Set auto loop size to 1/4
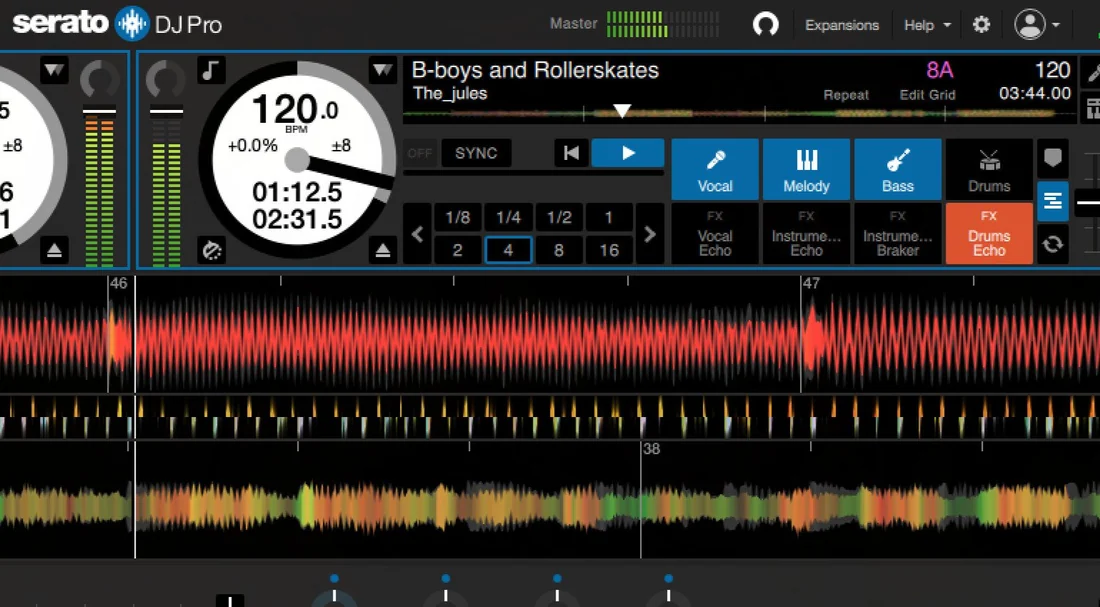The image size is (1100, 607). pos(508,218)
